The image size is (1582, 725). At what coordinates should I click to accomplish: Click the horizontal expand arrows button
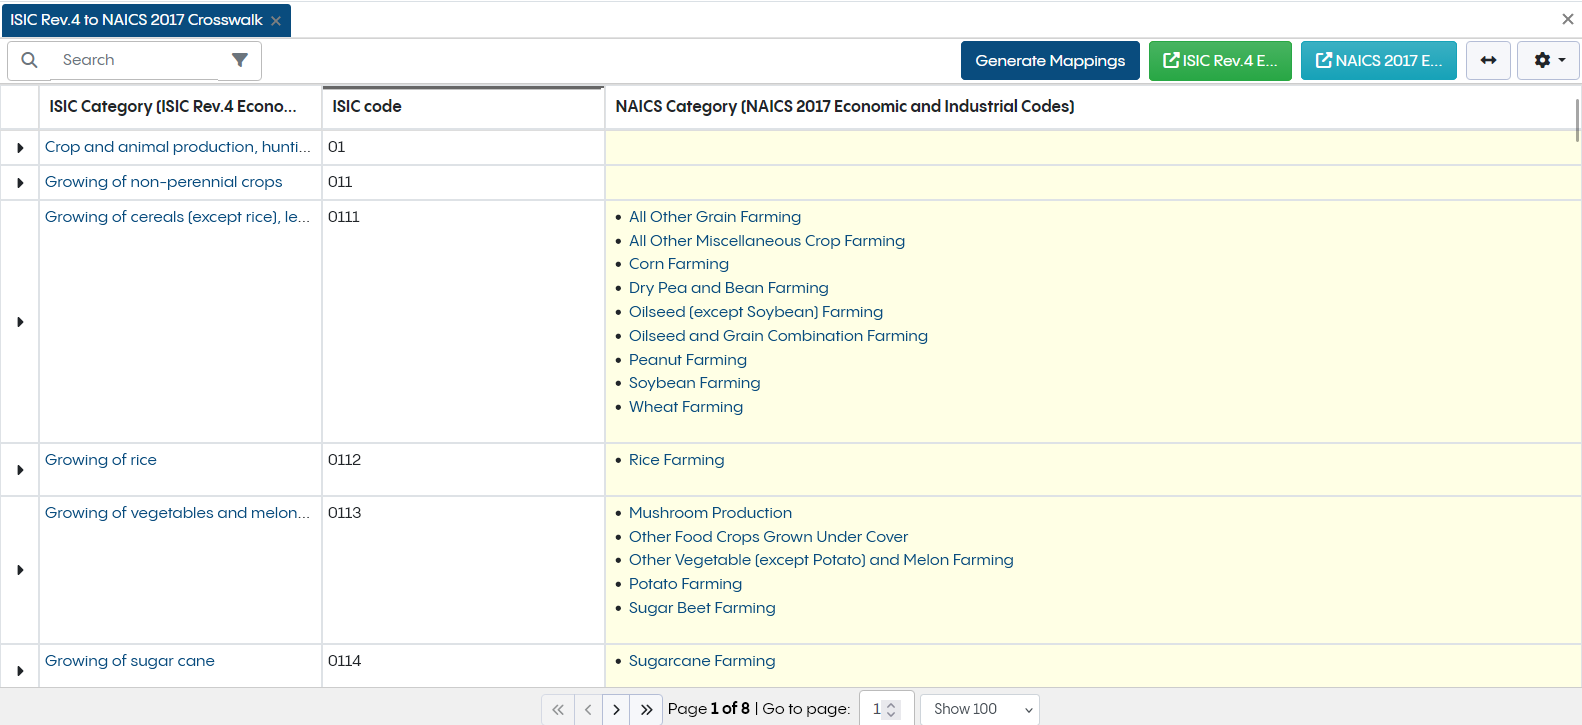[x=1488, y=60]
